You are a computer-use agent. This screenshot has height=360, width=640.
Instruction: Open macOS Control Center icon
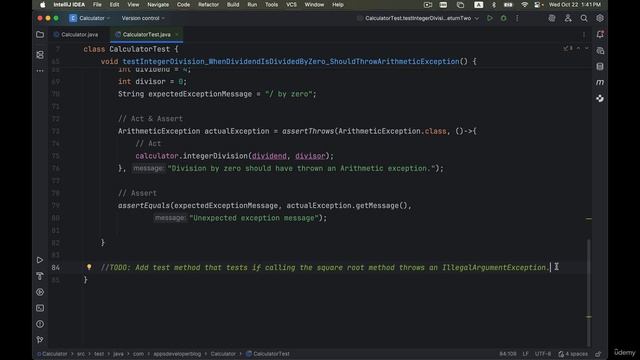[x=538, y=5]
